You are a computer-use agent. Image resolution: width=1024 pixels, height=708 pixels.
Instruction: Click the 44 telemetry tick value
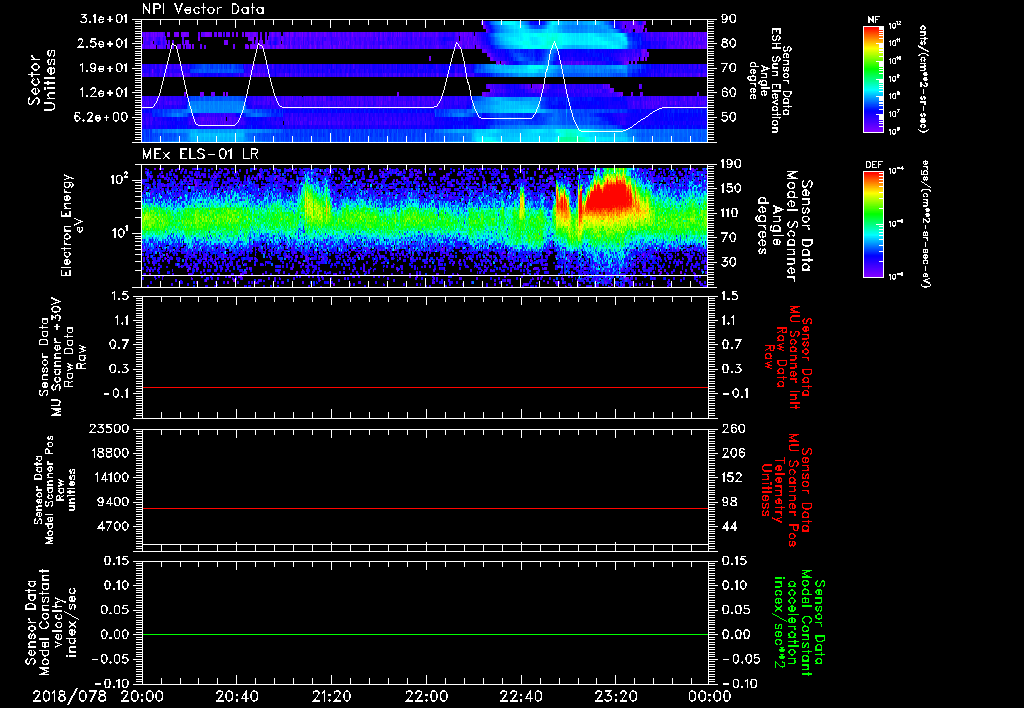pos(729,526)
